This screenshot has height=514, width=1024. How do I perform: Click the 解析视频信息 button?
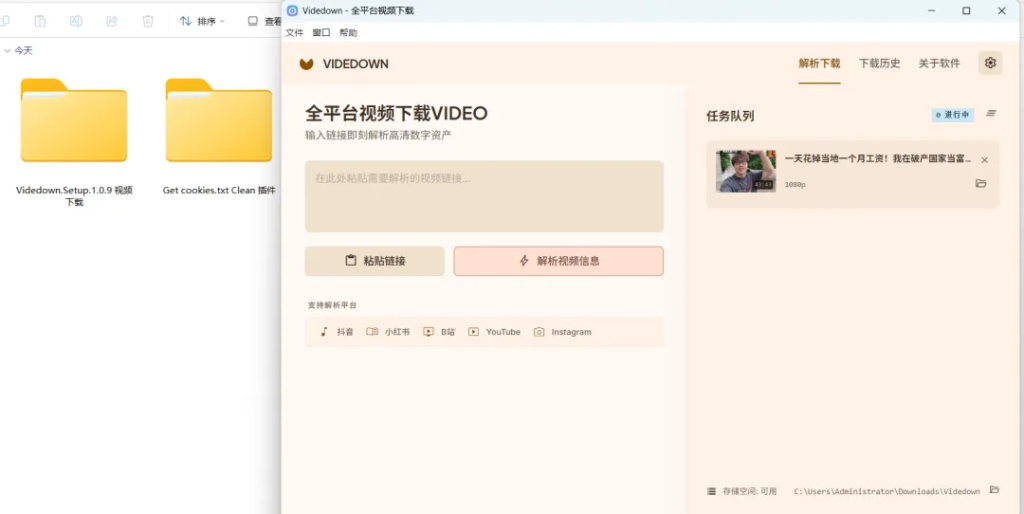(558, 261)
